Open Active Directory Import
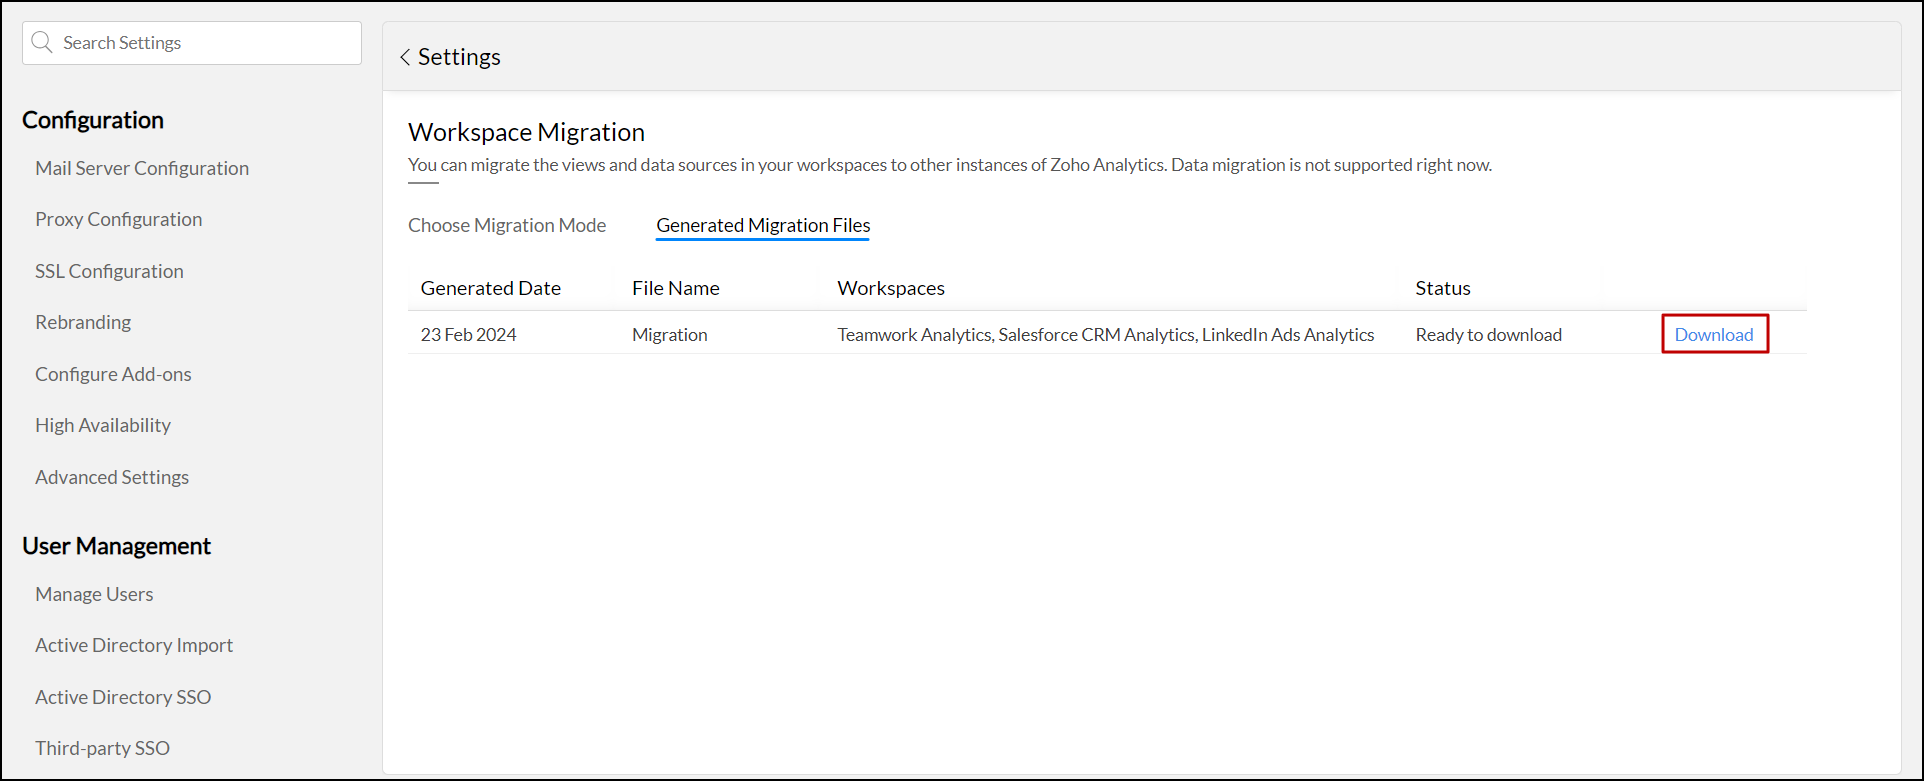This screenshot has width=1924, height=781. (134, 646)
